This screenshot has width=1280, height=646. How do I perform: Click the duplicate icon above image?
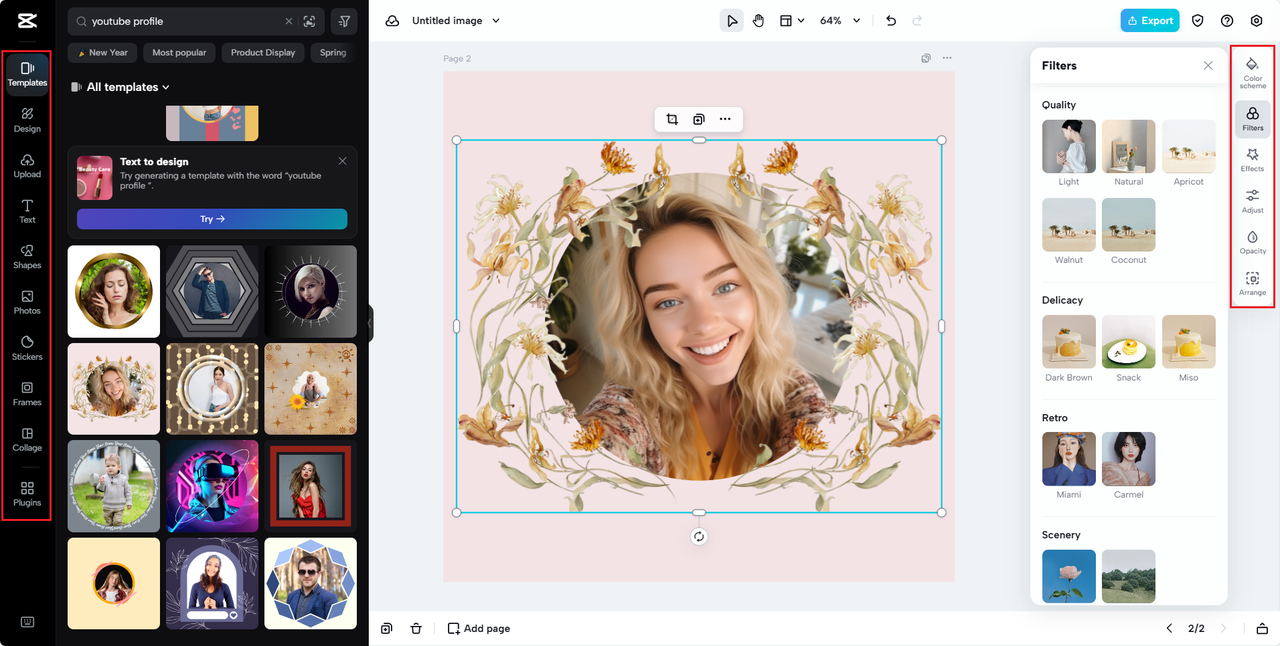tap(699, 119)
